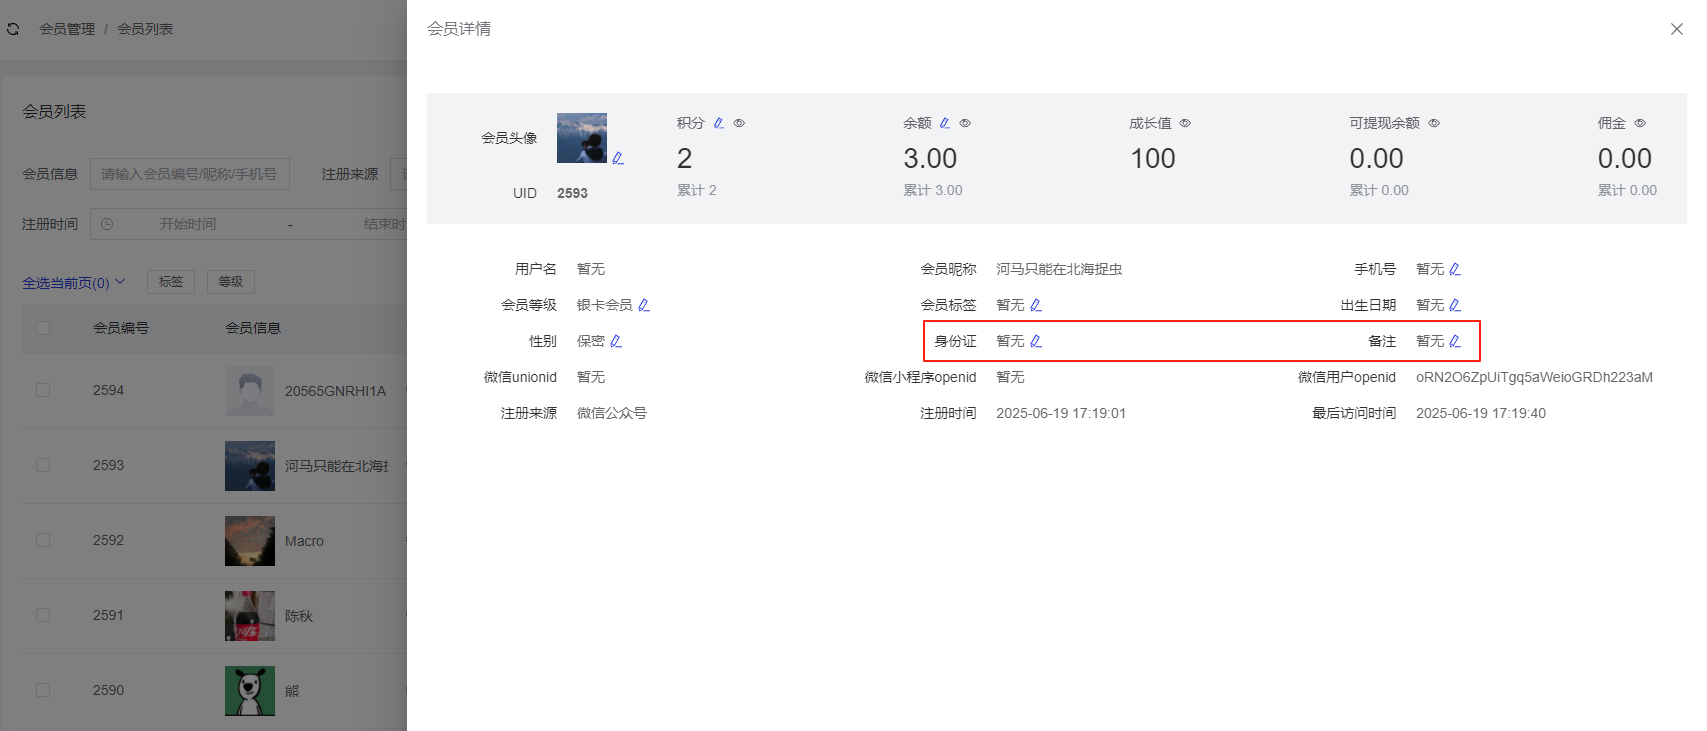View 余额 details with the eye icon
This screenshot has height=731, width=1707.
(x=965, y=123)
